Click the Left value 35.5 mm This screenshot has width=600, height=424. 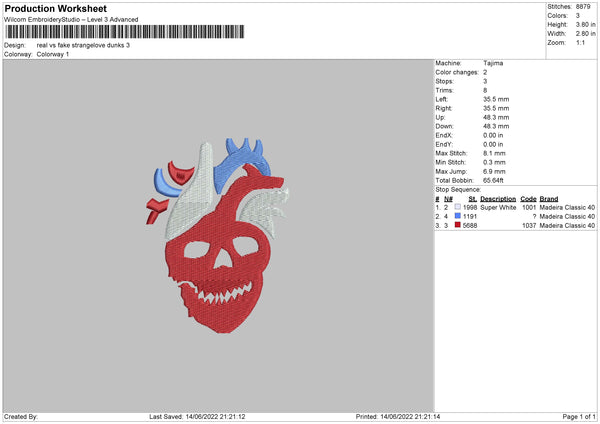pos(496,99)
